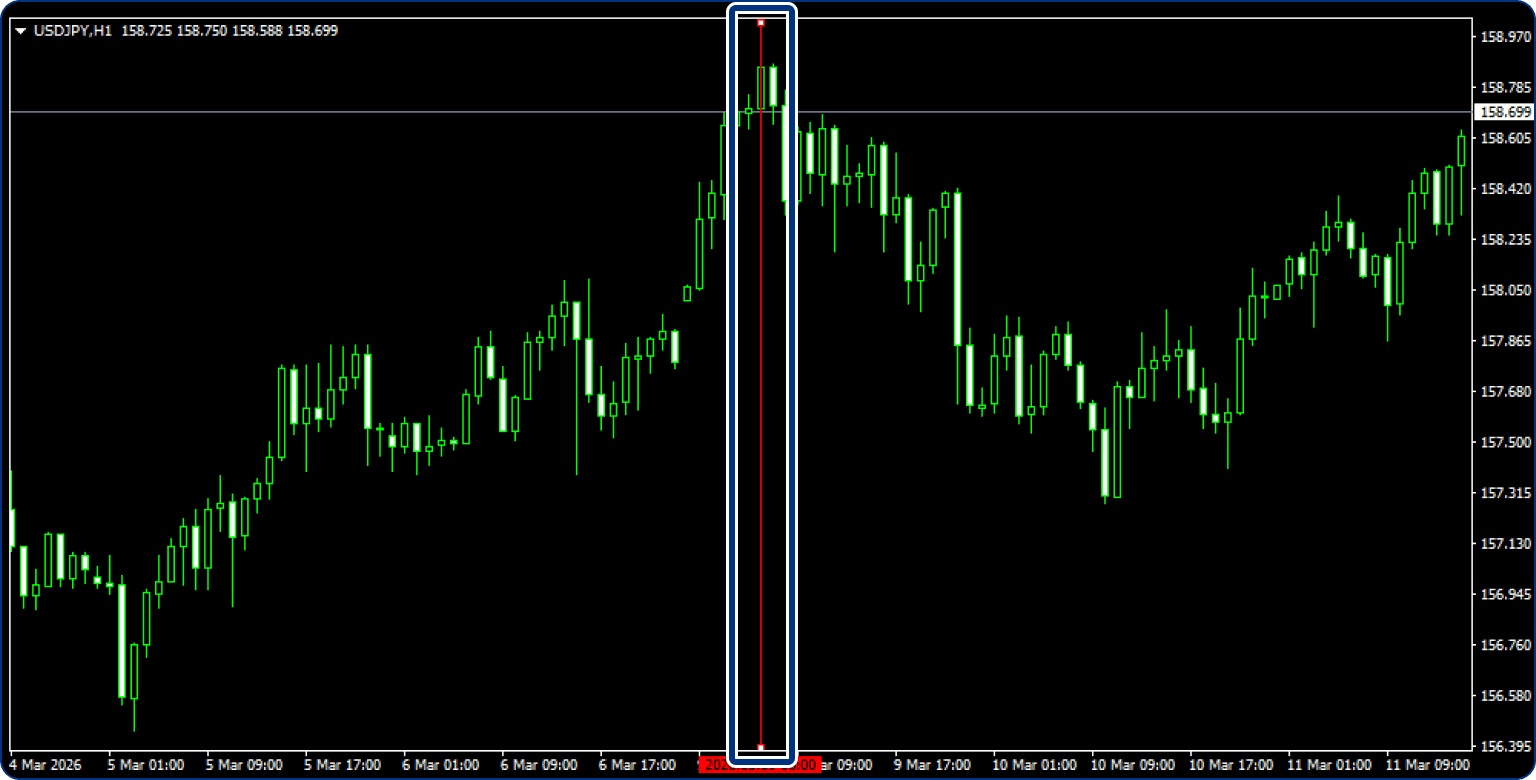Click the 158.050 price axis label
The image size is (1536, 780).
tap(1505, 290)
